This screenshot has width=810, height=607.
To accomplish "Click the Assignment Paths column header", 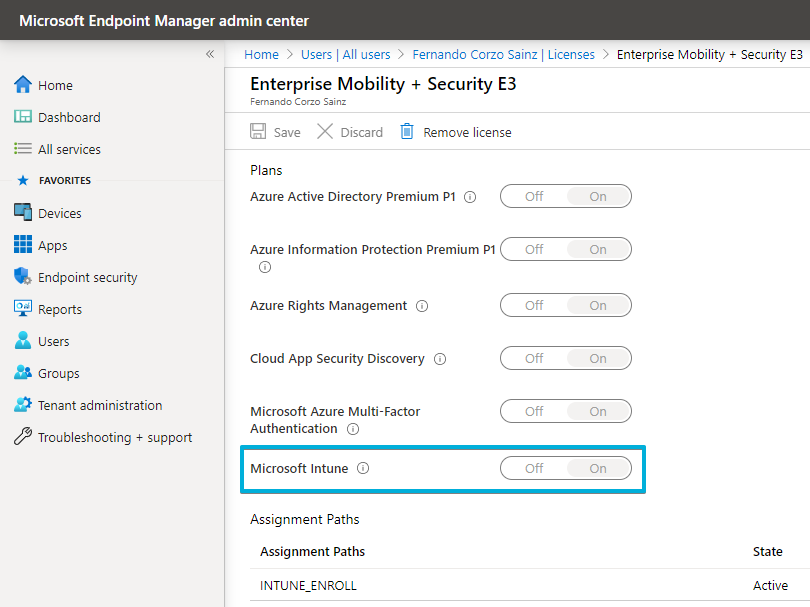I will coord(313,551).
